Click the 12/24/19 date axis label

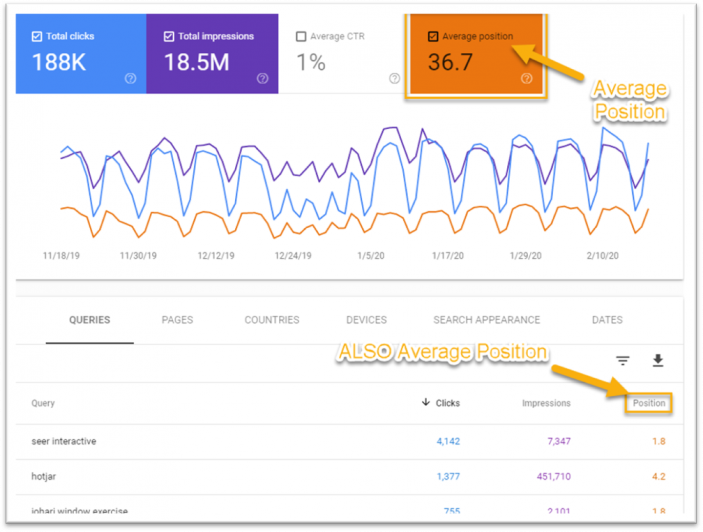(293, 255)
